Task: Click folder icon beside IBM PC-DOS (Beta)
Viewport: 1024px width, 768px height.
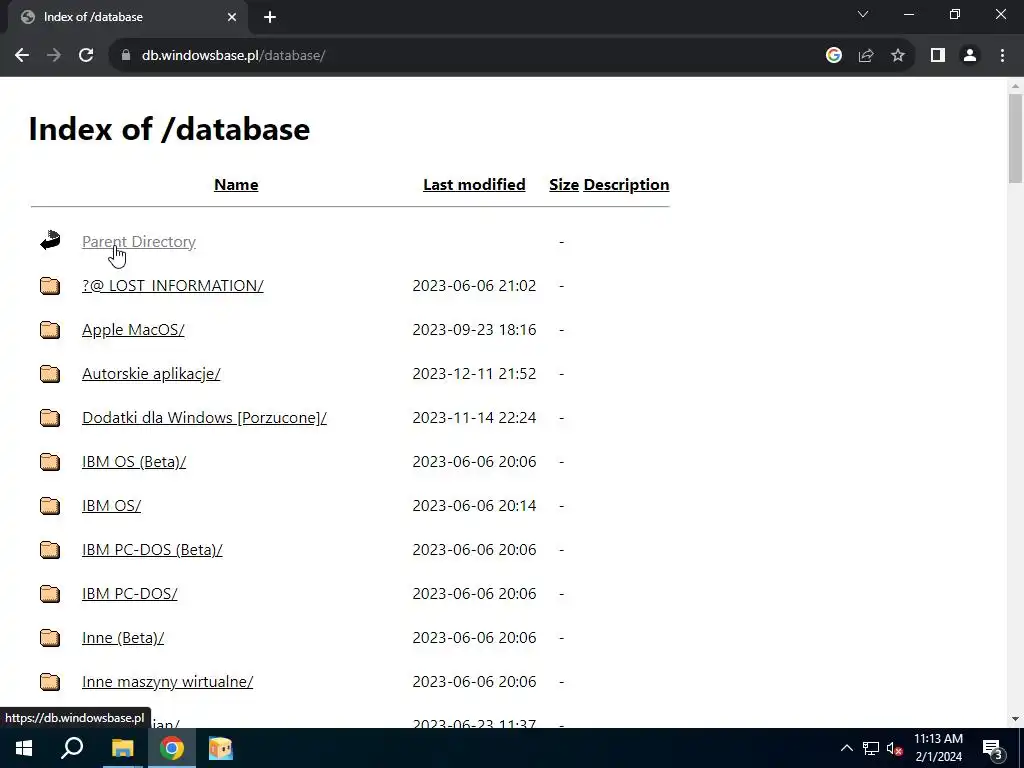Action: [50, 549]
